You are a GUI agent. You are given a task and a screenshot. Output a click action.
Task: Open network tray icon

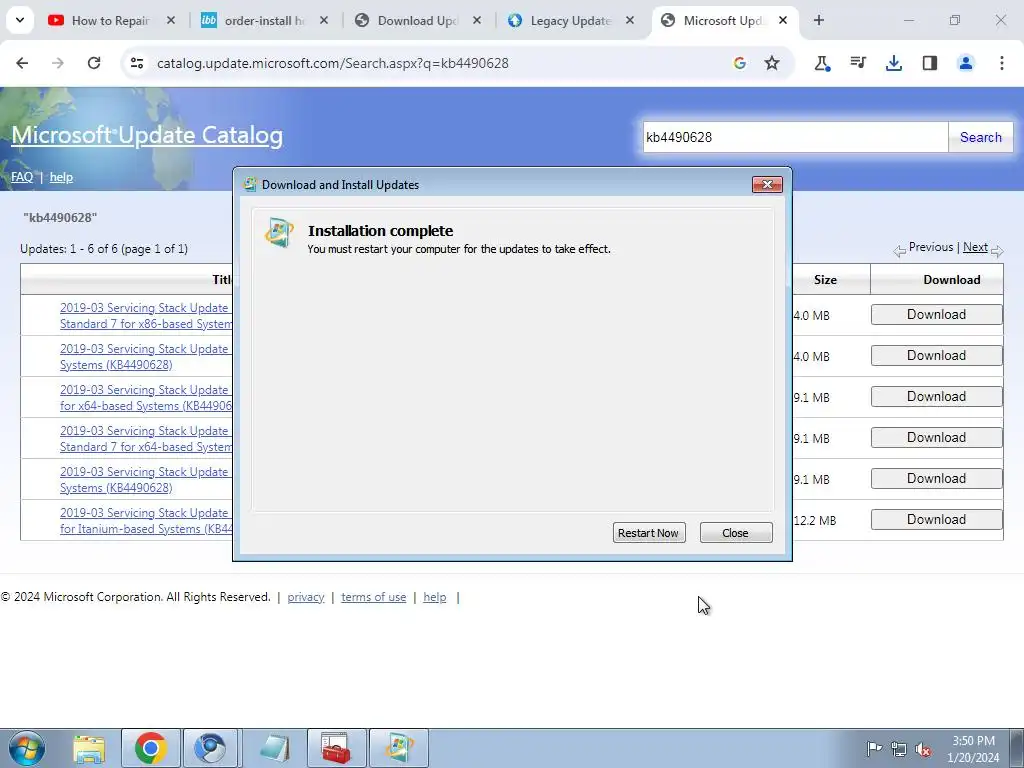coord(899,748)
